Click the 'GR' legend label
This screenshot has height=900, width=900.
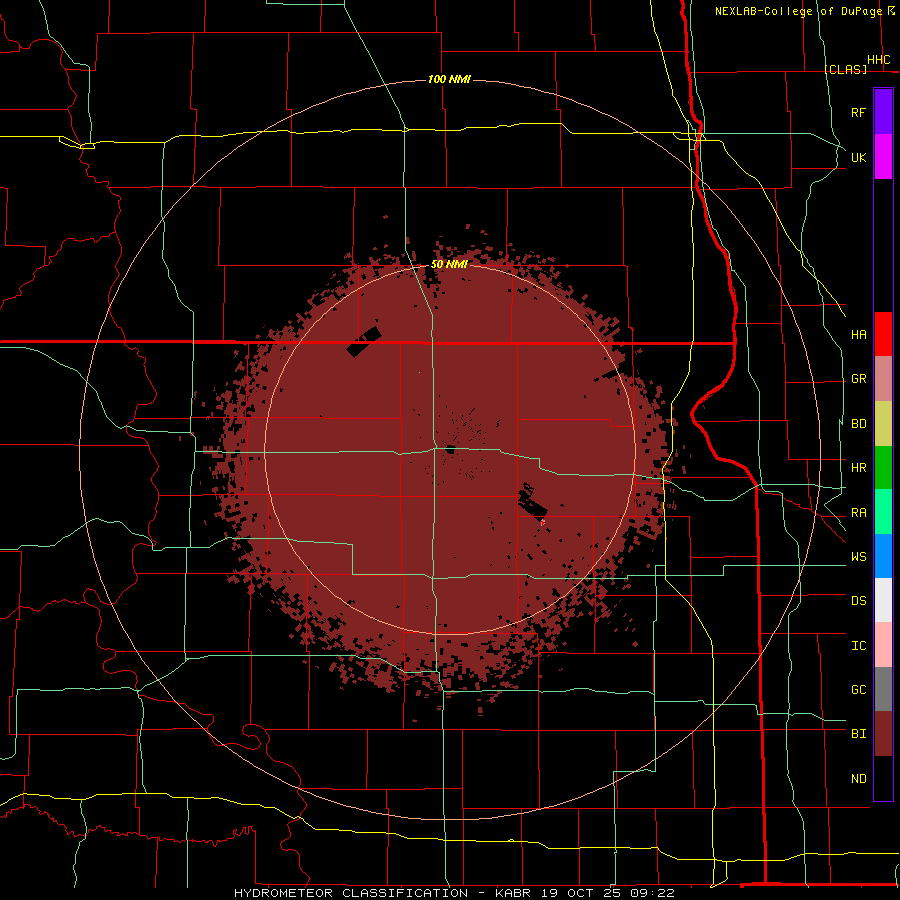point(858,379)
